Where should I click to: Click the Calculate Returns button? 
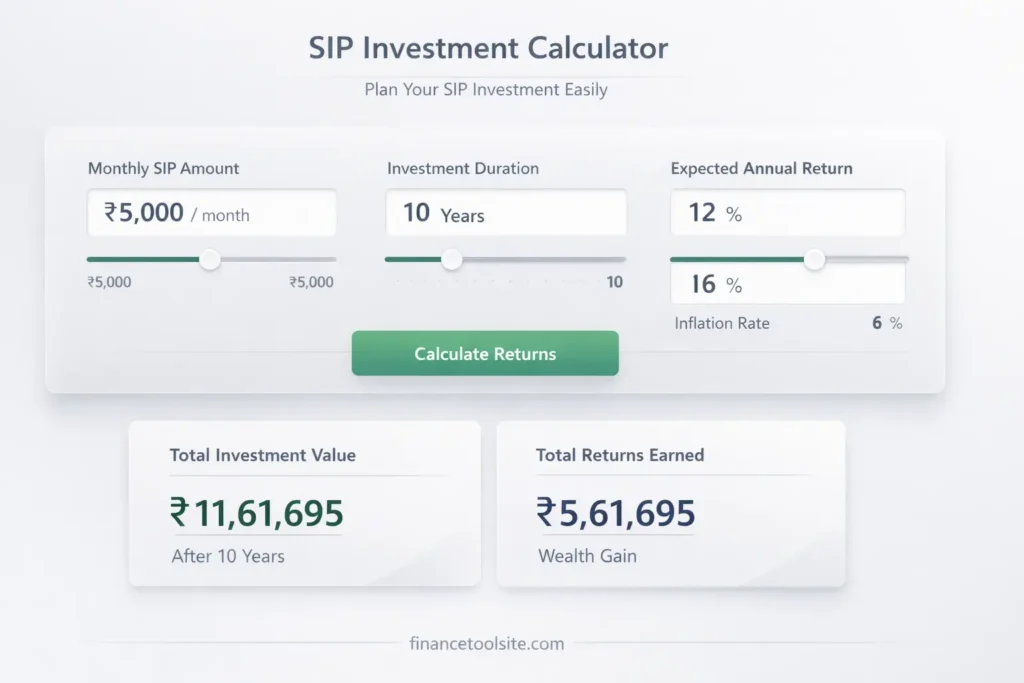pyautogui.click(x=484, y=353)
